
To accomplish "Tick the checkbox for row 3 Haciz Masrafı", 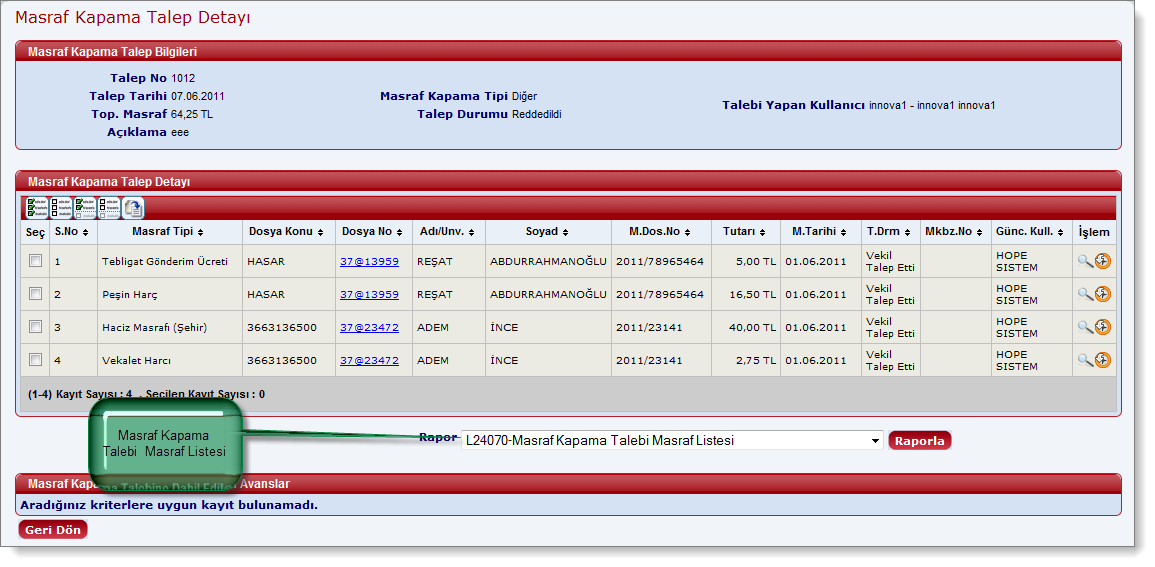I will [35, 327].
